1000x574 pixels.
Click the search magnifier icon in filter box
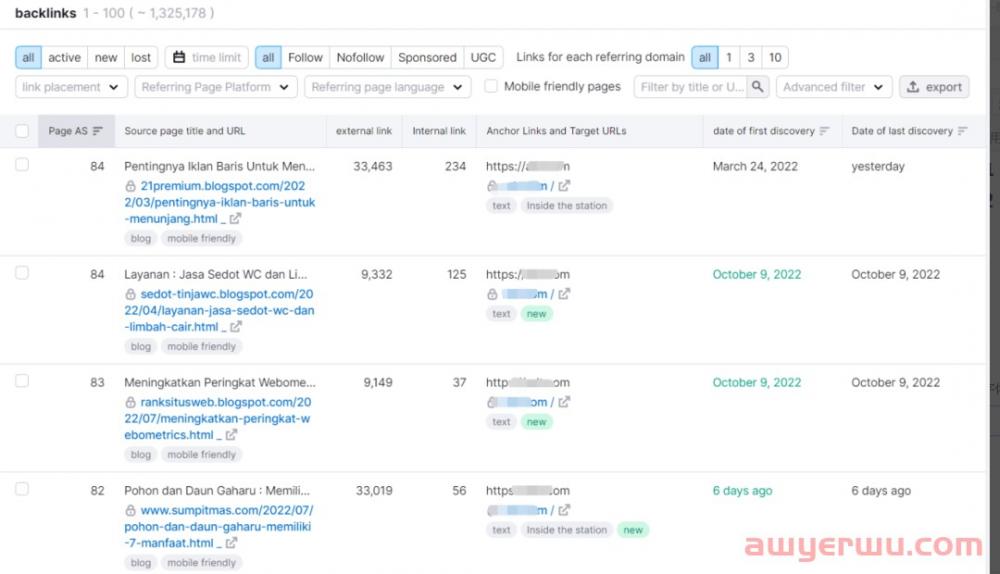coord(758,87)
